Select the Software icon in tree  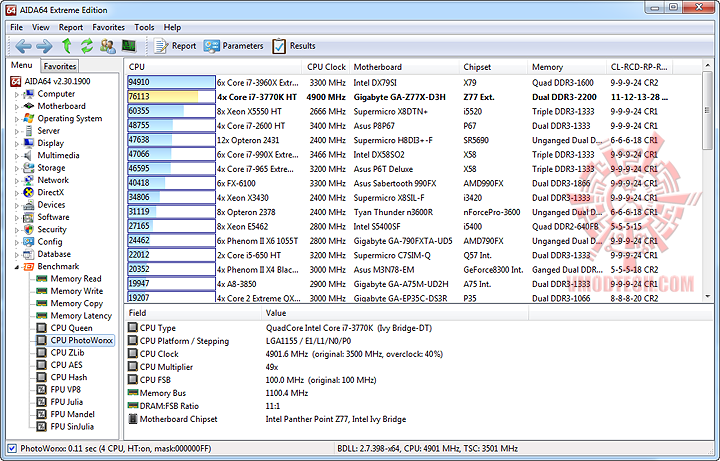(x=28, y=217)
